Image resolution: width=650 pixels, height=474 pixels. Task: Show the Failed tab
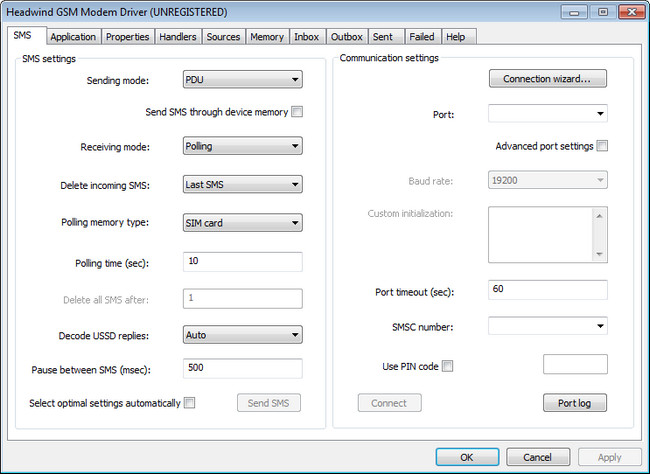pos(422,36)
